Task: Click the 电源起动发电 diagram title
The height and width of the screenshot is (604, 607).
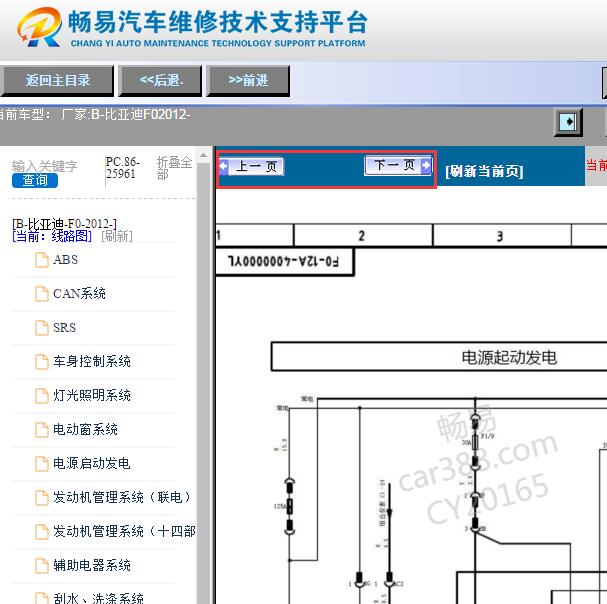Action: point(509,357)
